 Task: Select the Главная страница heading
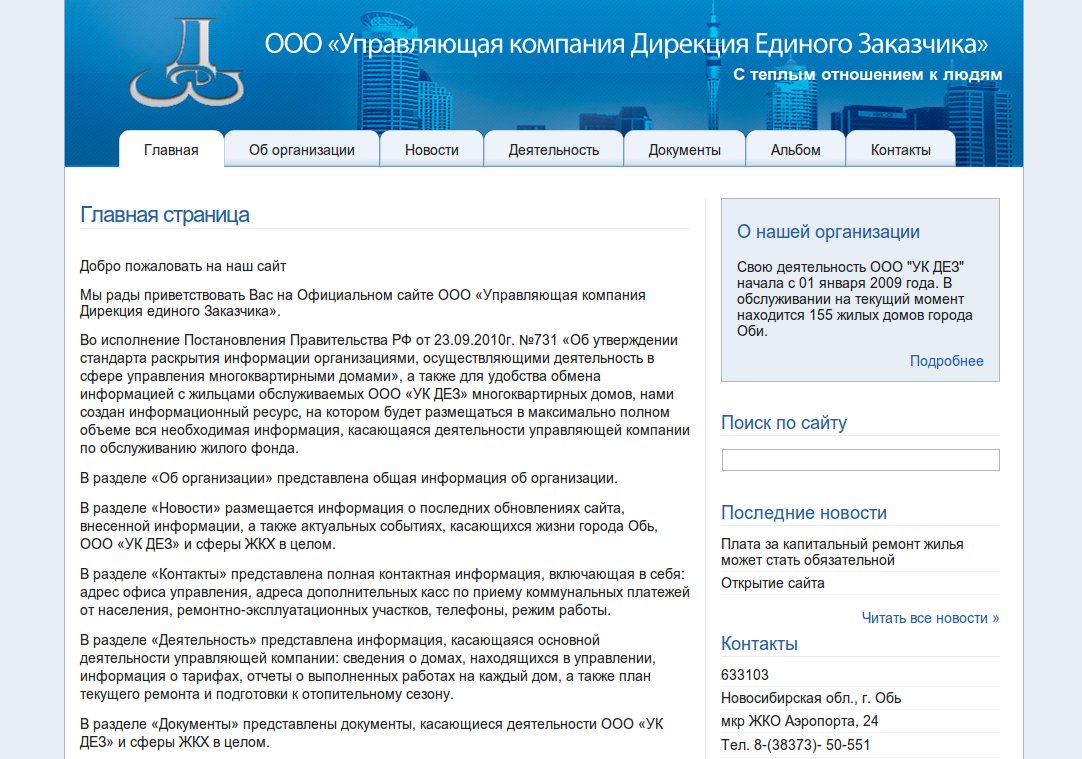point(165,215)
